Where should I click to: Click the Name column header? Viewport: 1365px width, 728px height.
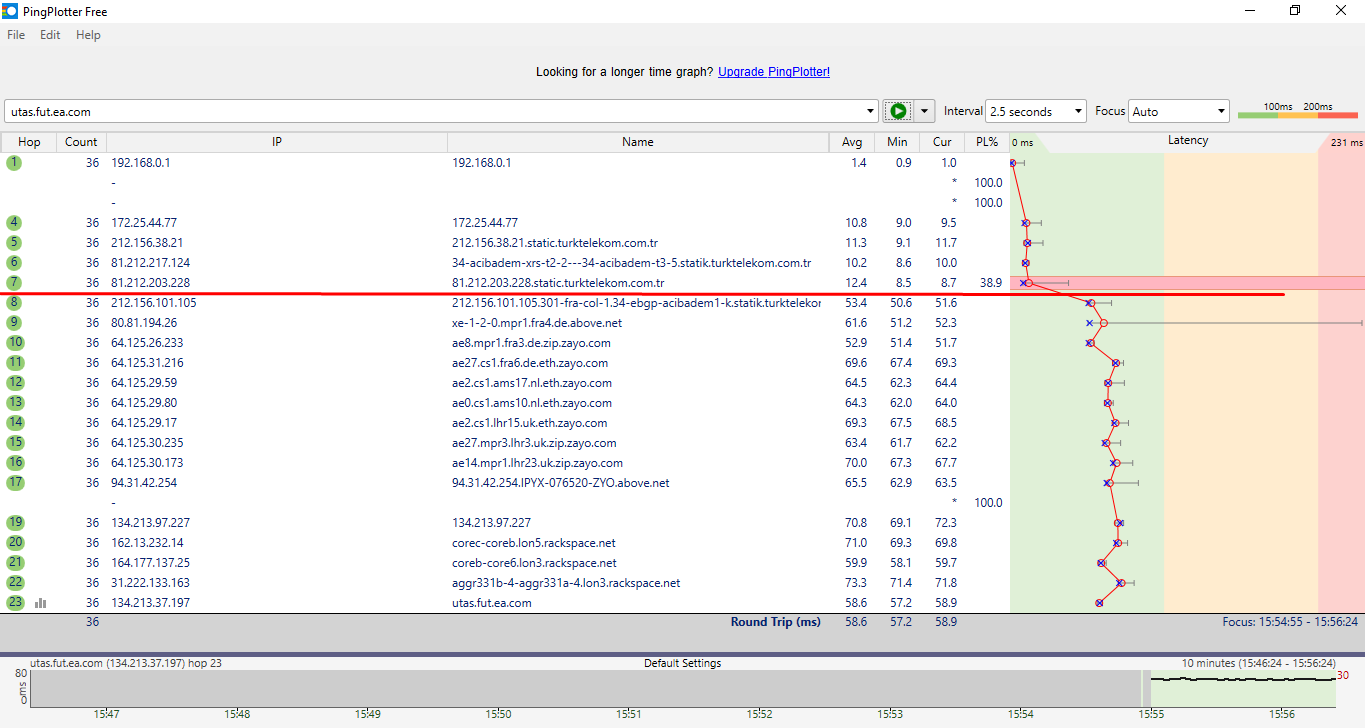pos(638,142)
